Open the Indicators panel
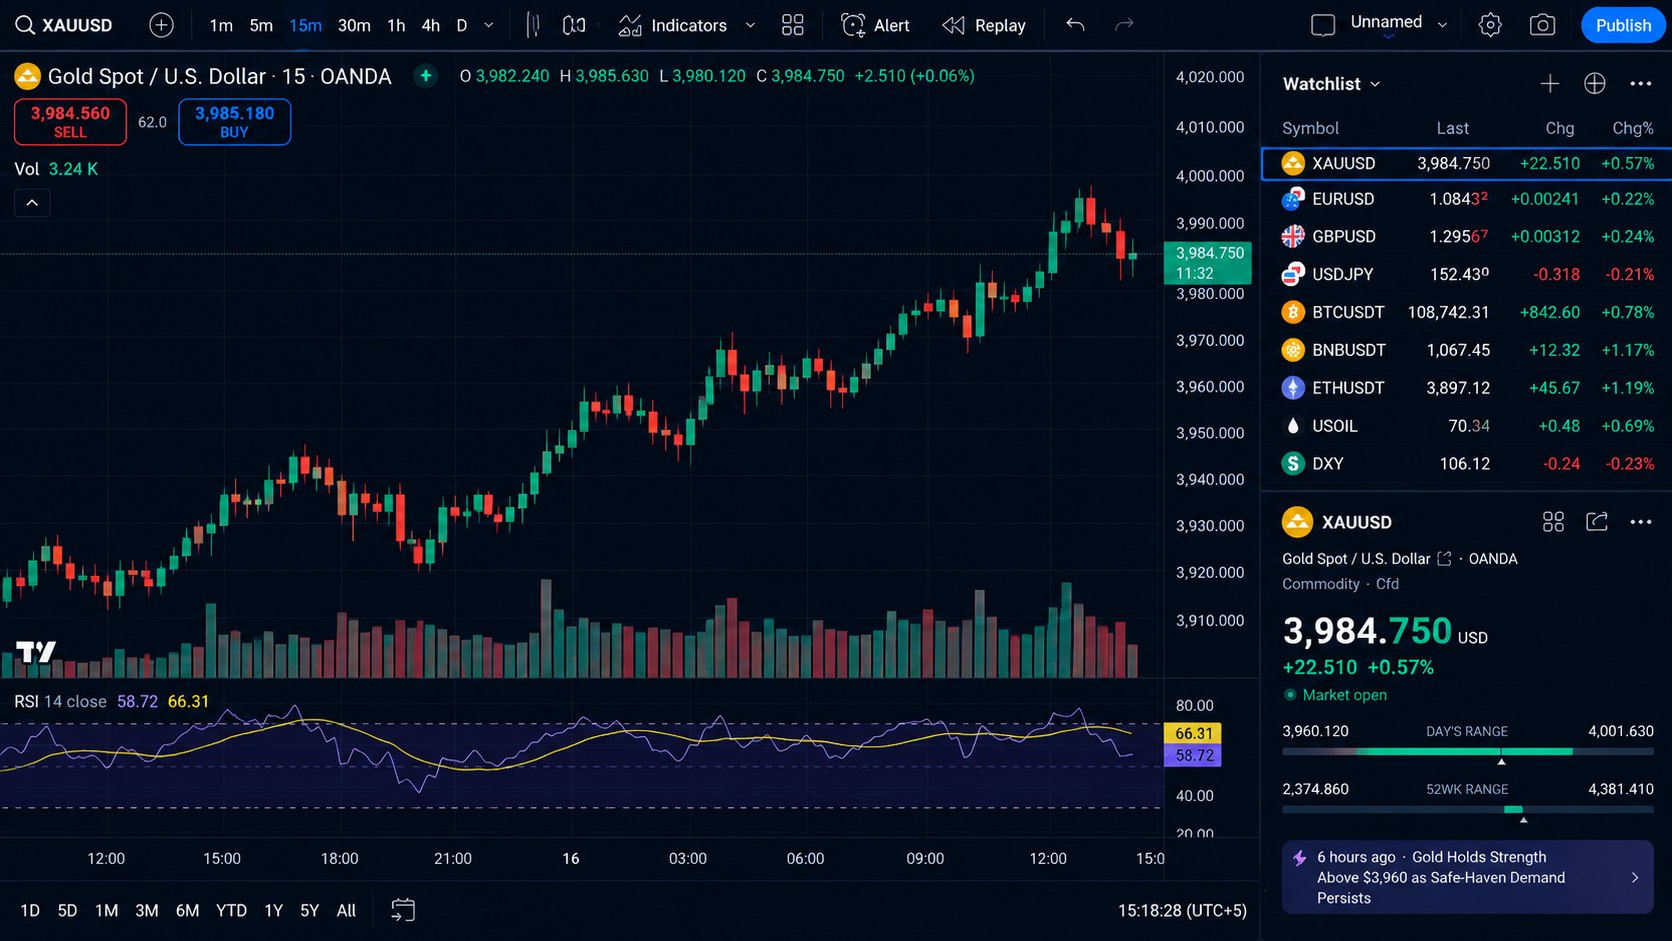The image size is (1672, 941). 673,25
